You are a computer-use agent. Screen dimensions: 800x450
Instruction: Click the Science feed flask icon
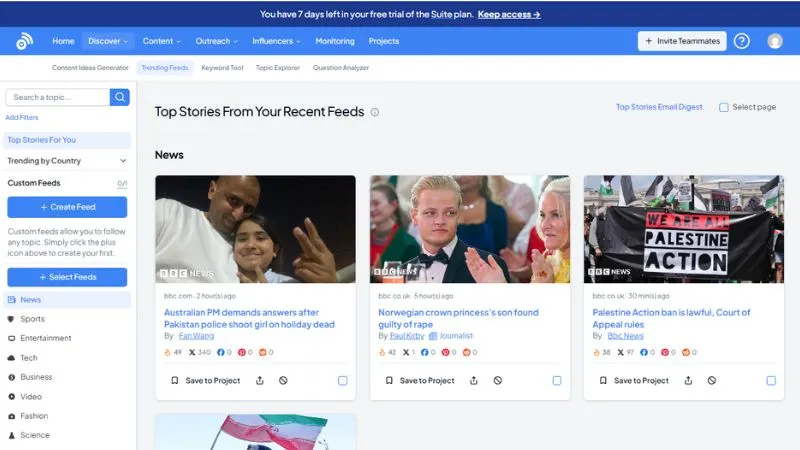(11, 435)
